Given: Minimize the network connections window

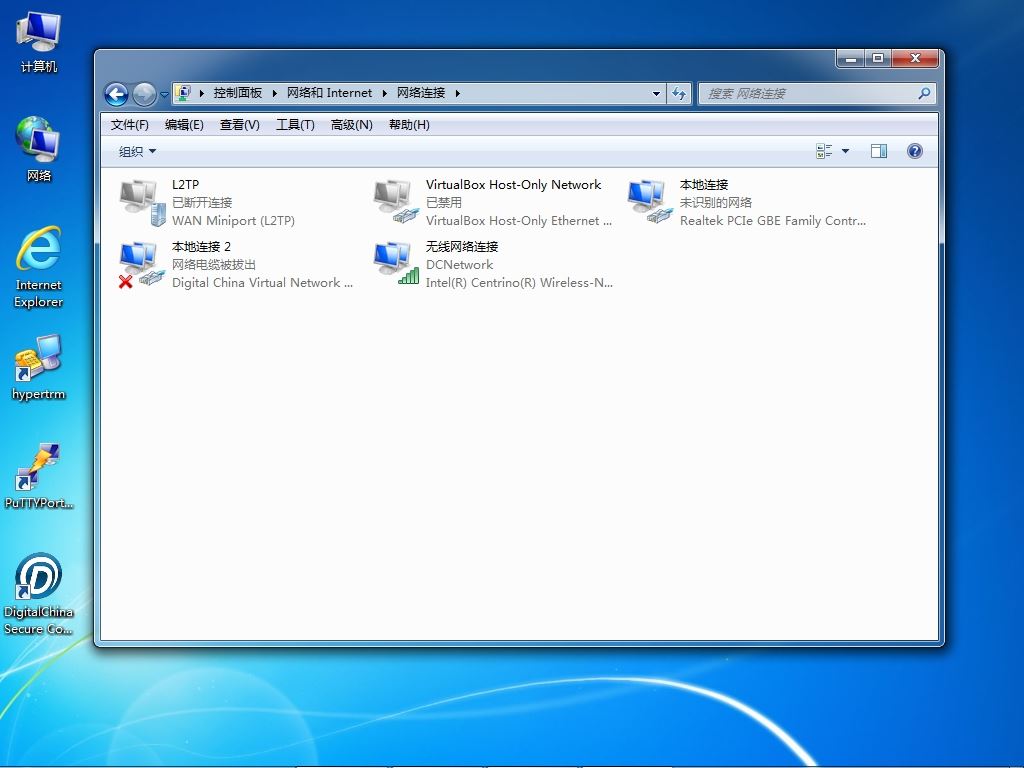Looking at the screenshot, I should click(x=851, y=59).
